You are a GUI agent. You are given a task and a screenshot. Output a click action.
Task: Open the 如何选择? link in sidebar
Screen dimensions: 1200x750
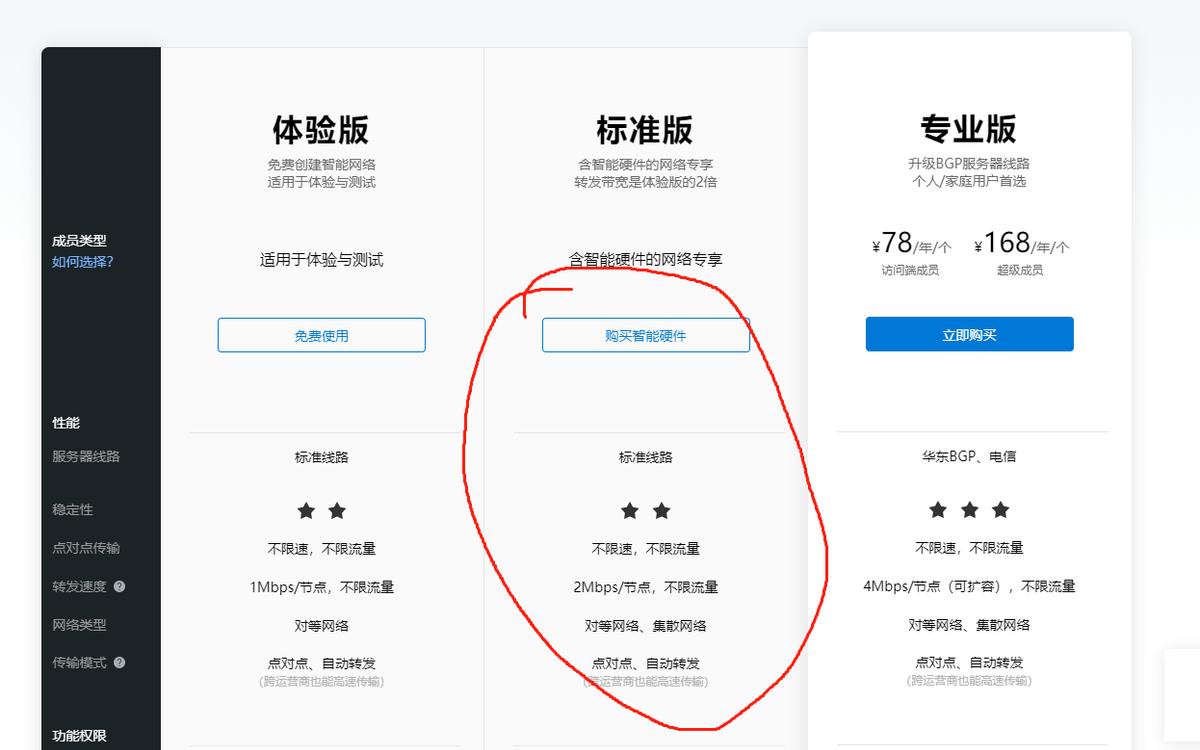[x=69, y=264]
